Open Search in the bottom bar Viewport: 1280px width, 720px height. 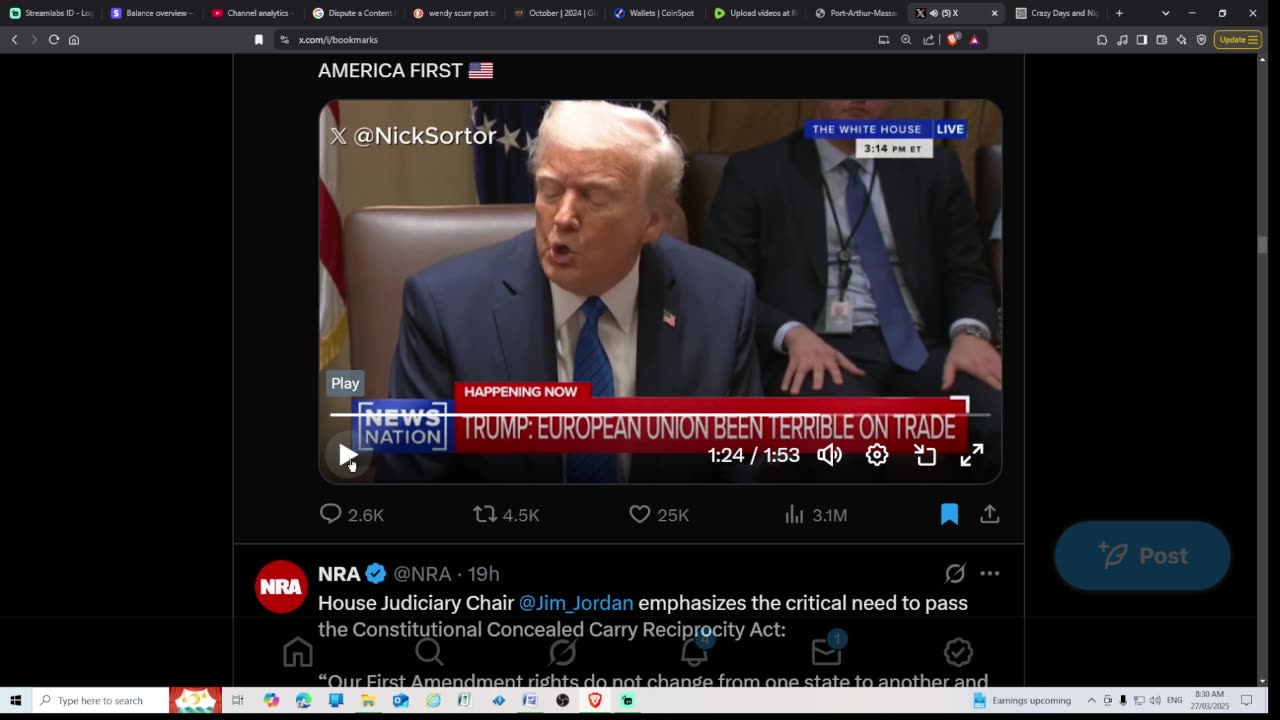point(429,652)
